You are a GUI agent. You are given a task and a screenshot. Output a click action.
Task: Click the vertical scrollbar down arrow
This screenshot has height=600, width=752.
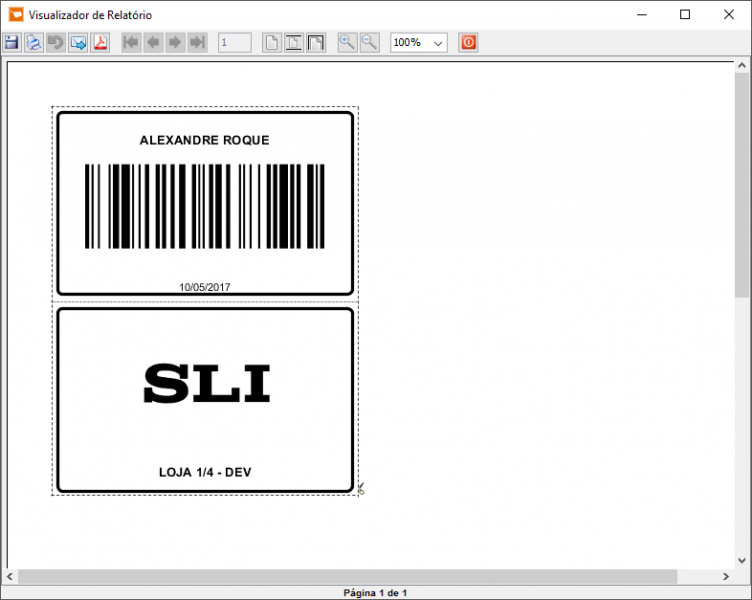[741, 561]
